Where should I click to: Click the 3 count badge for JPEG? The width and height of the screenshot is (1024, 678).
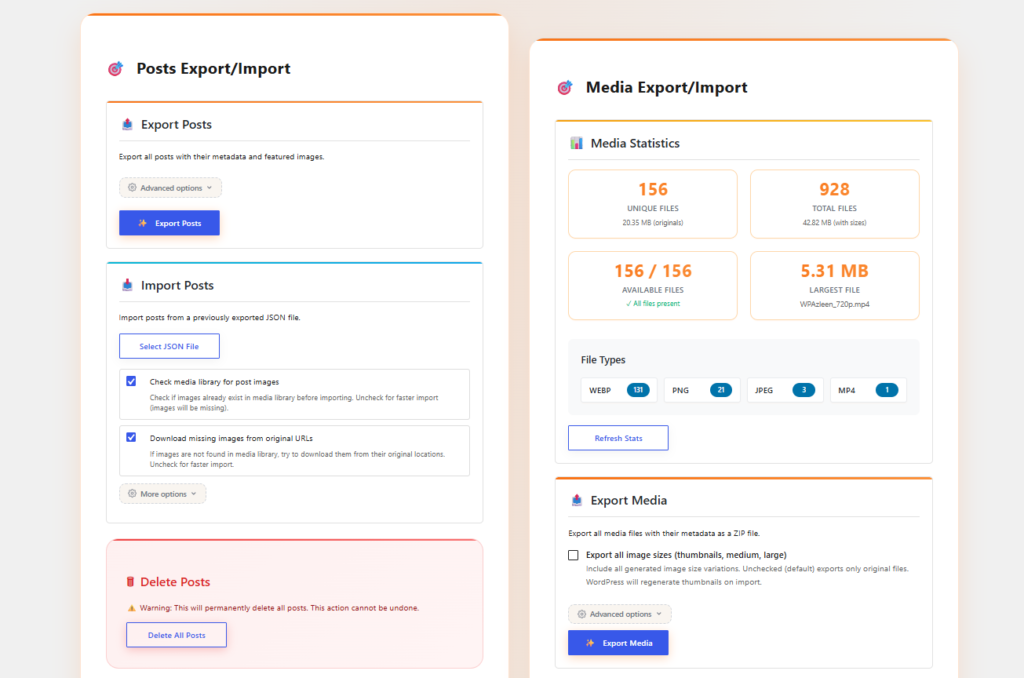pyautogui.click(x=804, y=391)
